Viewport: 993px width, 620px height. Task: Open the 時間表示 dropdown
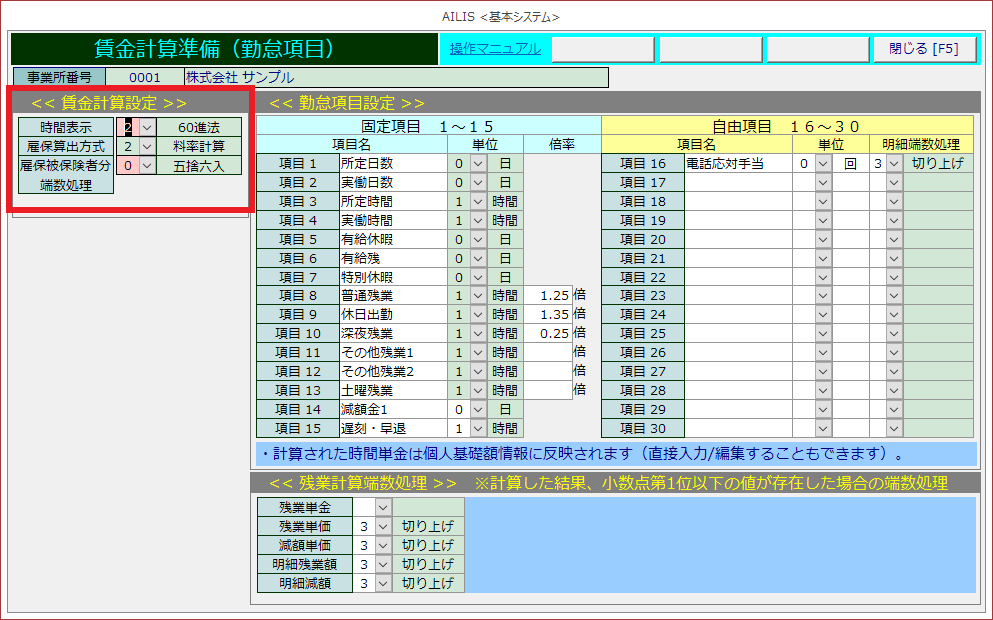click(x=147, y=127)
